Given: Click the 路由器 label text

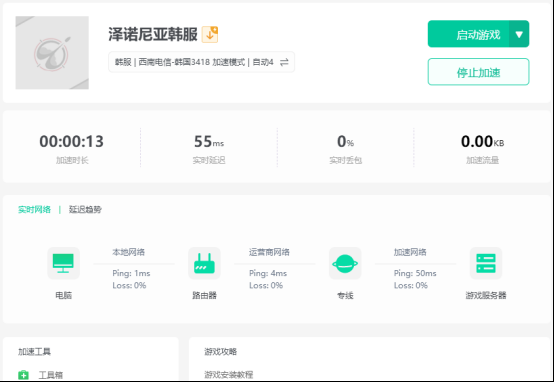Looking at the screenshot, I should click(205, 295).
